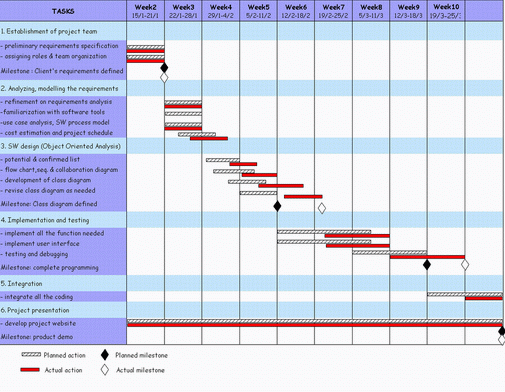Viewport: 505px width, 392px height.
Task: Click planned milestone diamond for Client's requirements defined
Action: pyautogui.click(x=164, y=68)
